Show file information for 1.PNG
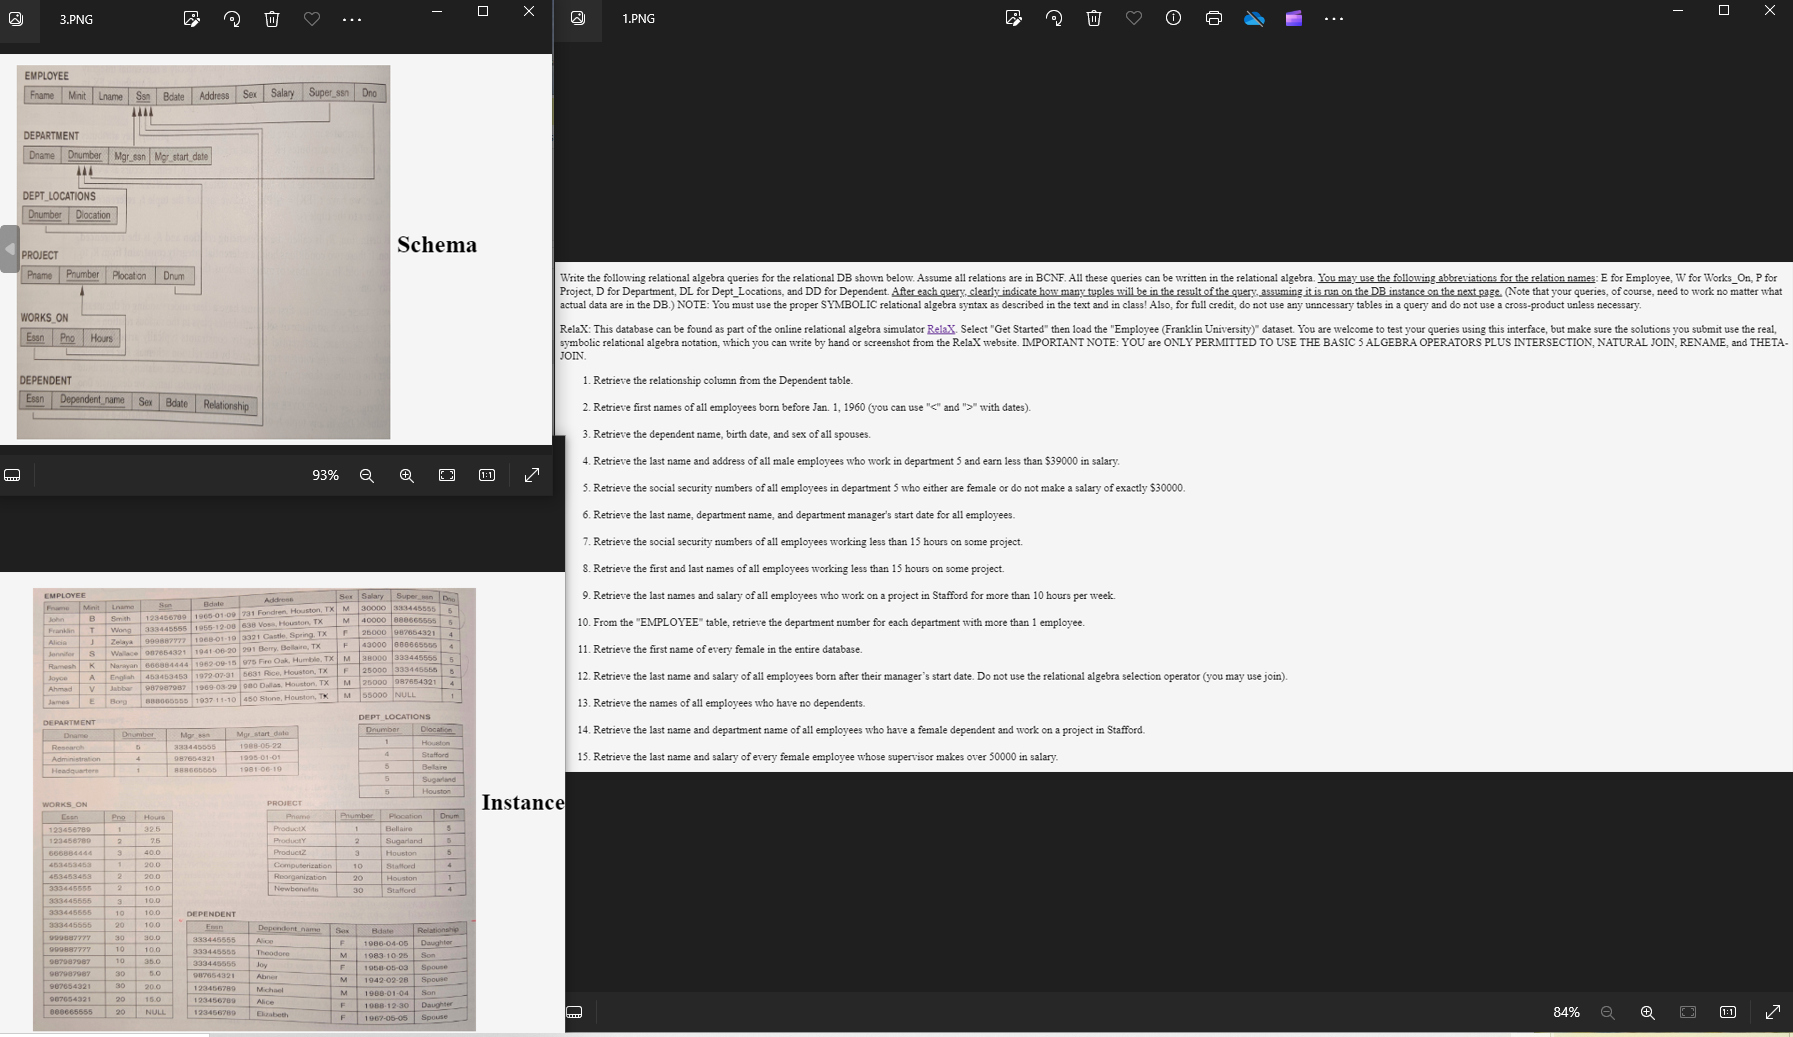 (x=1172, y=18)
